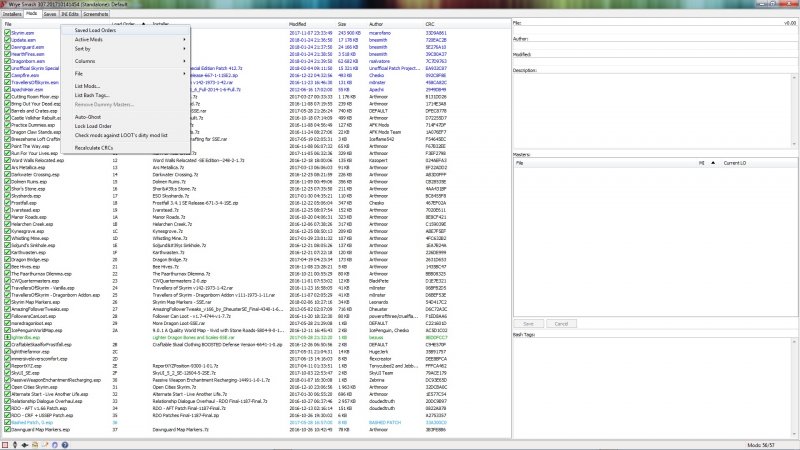Select Recalculate CRCs menu item
This screenshot has width=800, height=450.
coord(126,148)
